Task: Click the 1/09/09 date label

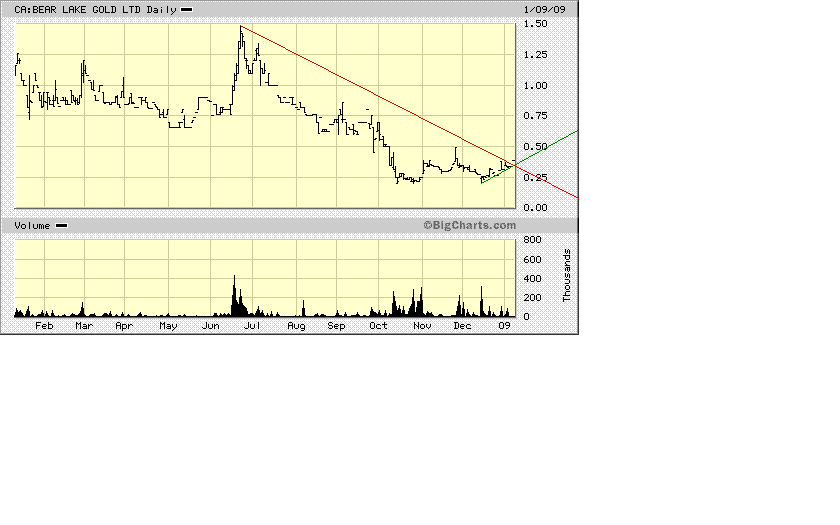Action: pyautogui.click(x=544, y=10)
